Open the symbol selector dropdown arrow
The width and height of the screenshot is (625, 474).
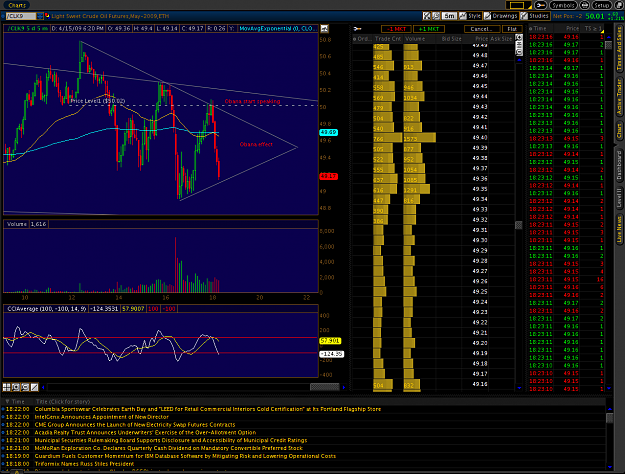coord(40,16)
